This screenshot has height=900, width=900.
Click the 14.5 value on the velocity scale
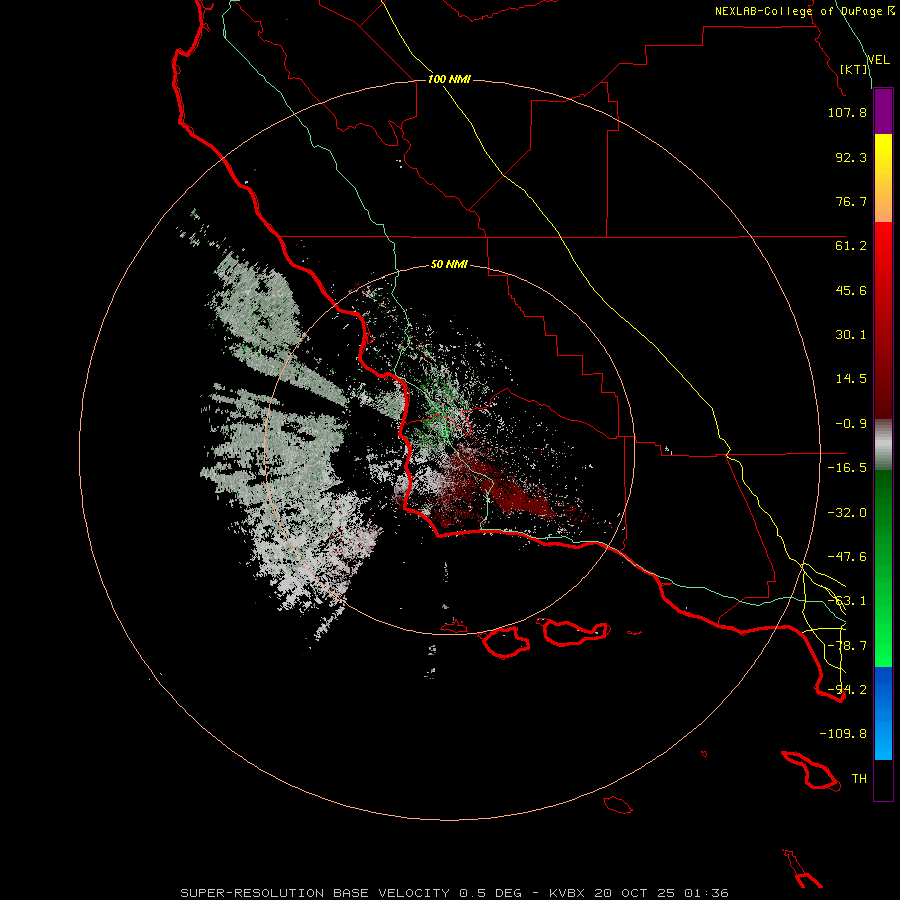tap(851, 379)
